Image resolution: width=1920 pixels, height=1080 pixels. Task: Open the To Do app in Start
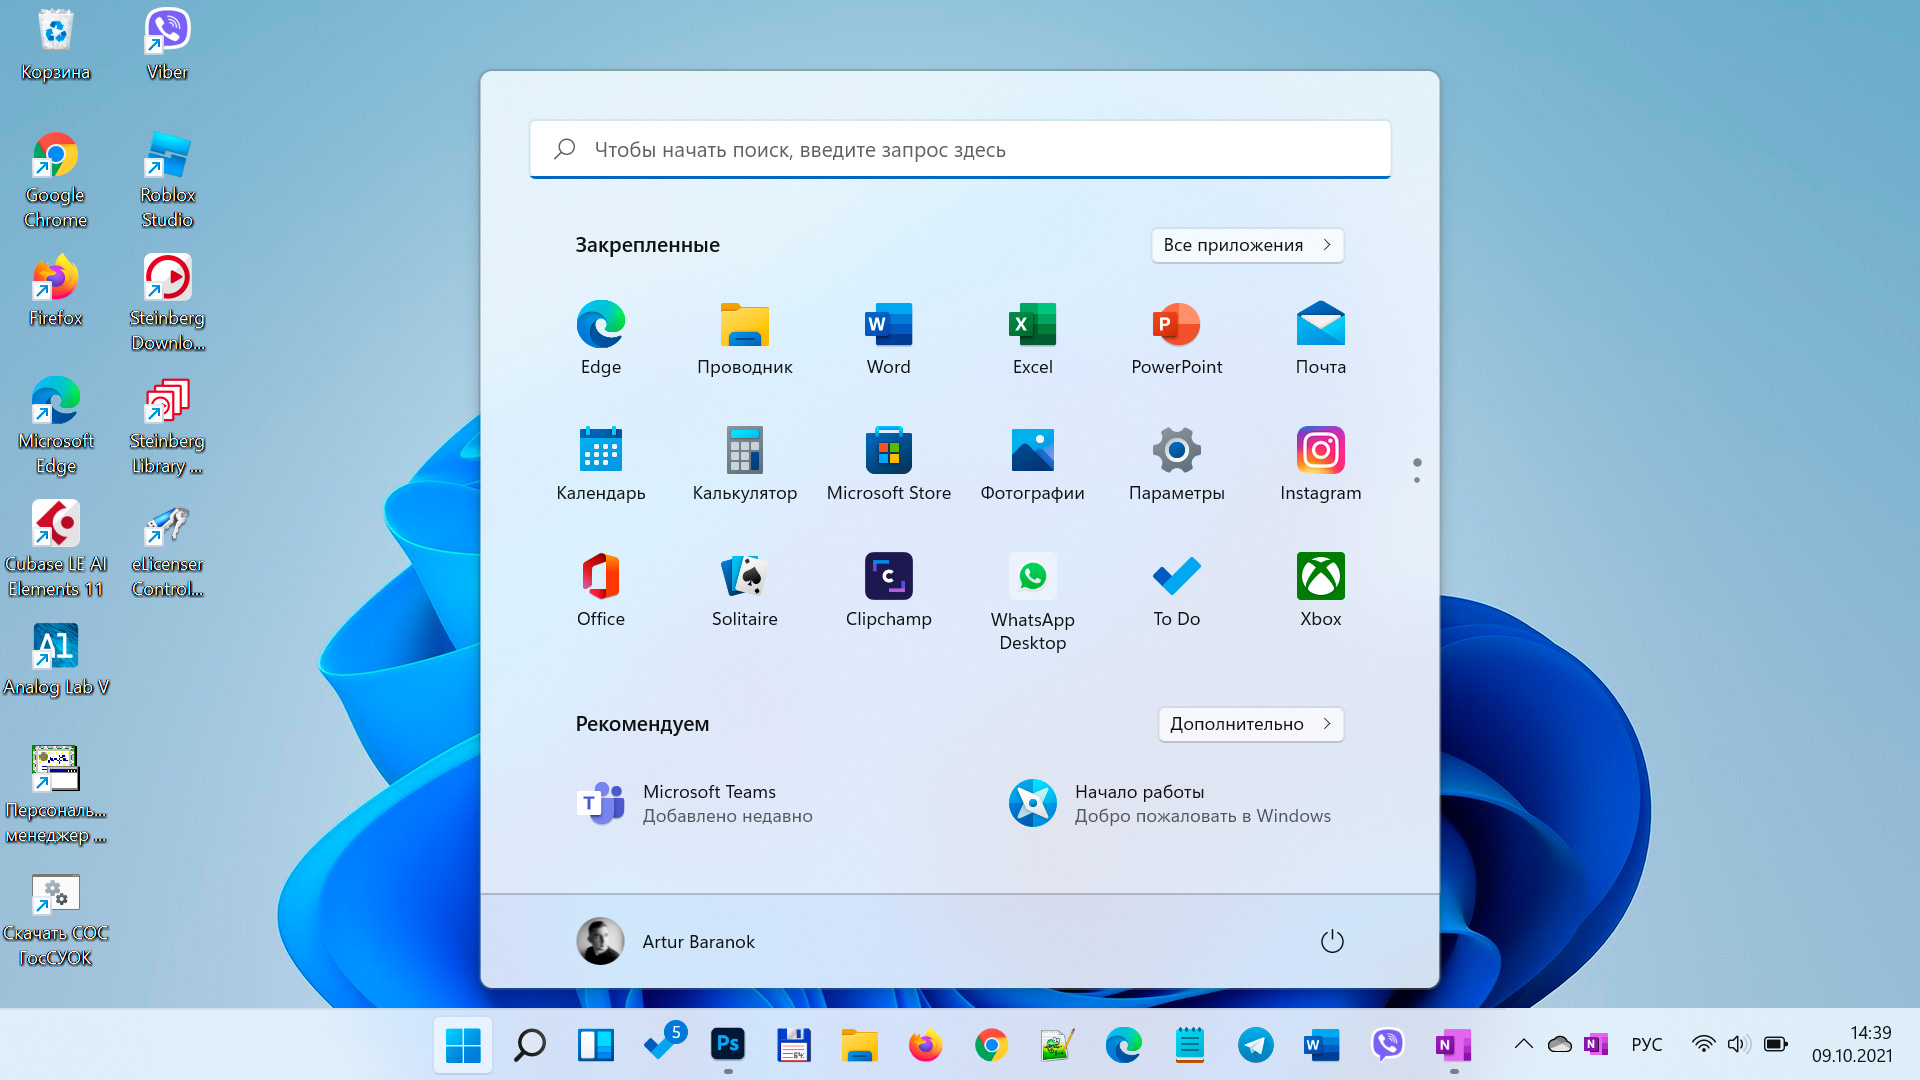point(1177,590)
